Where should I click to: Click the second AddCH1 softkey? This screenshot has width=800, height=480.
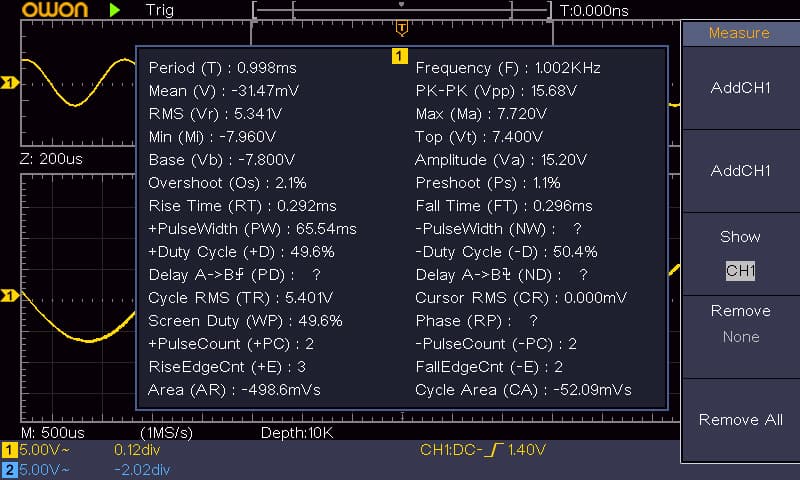click(741, 170)
